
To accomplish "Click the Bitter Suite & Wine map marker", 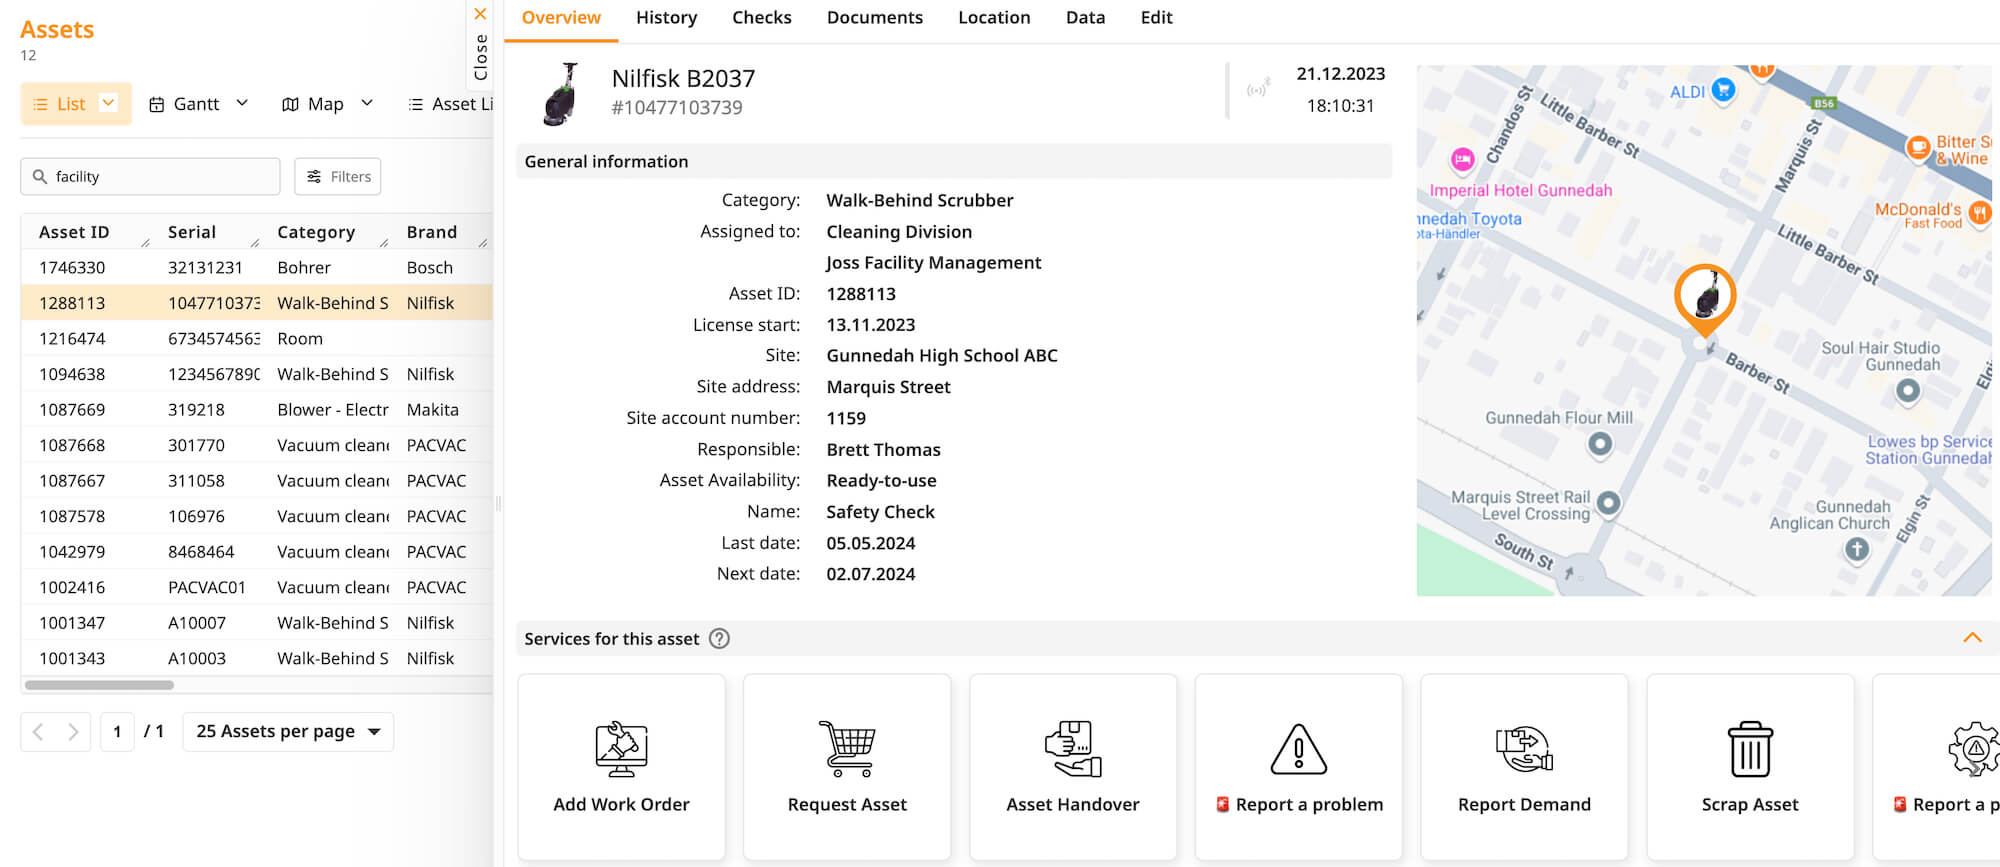I will pos(1918,148).
